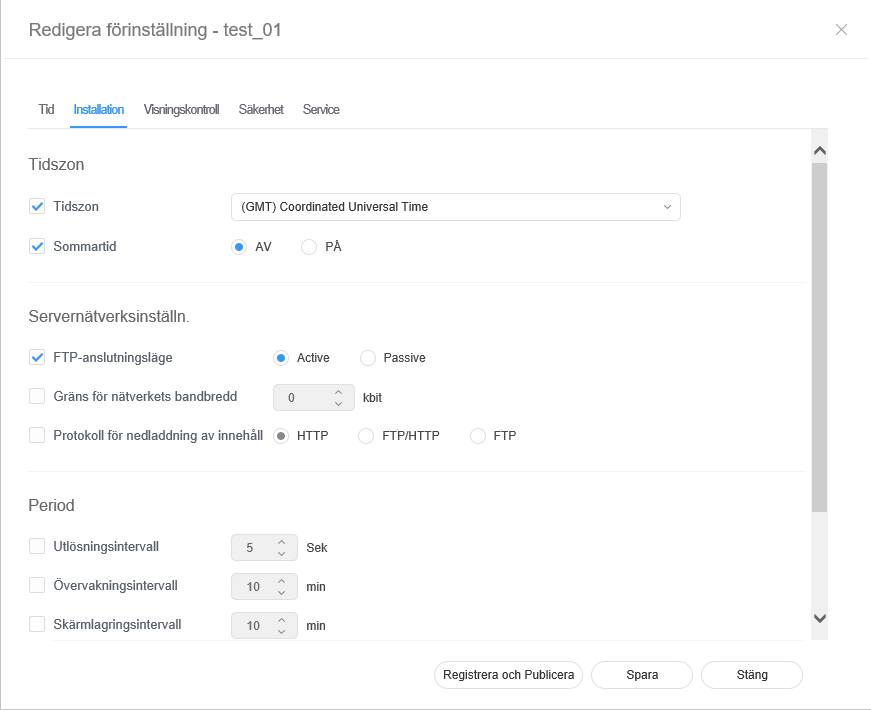Click the vertical scrollbar thumb
The image size is (871, 710).
coord(819,335)
